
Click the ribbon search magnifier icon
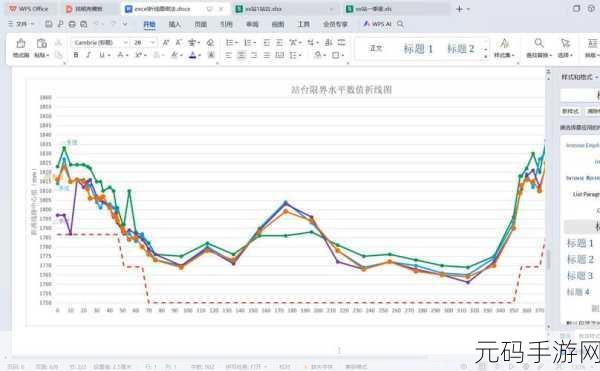click(x=400, y=24)
